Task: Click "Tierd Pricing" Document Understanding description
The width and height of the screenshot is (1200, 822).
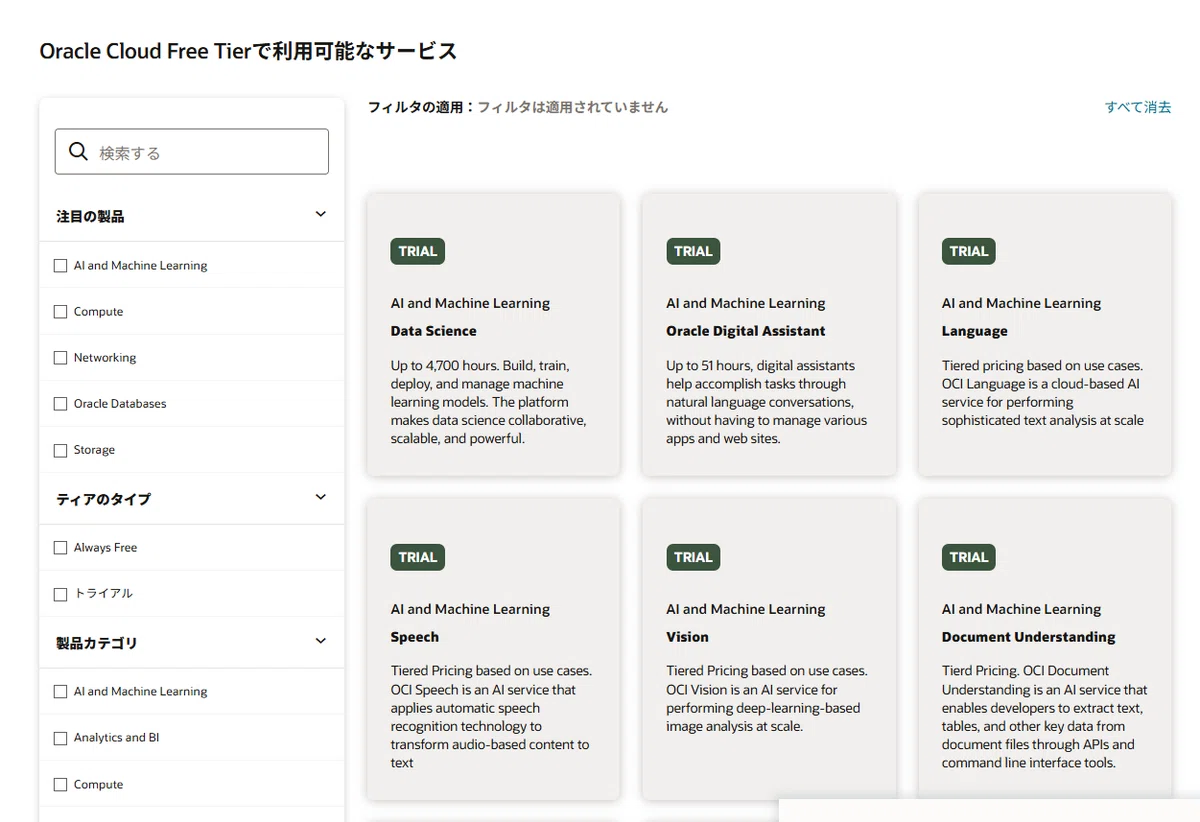Action: [1045, 717]
